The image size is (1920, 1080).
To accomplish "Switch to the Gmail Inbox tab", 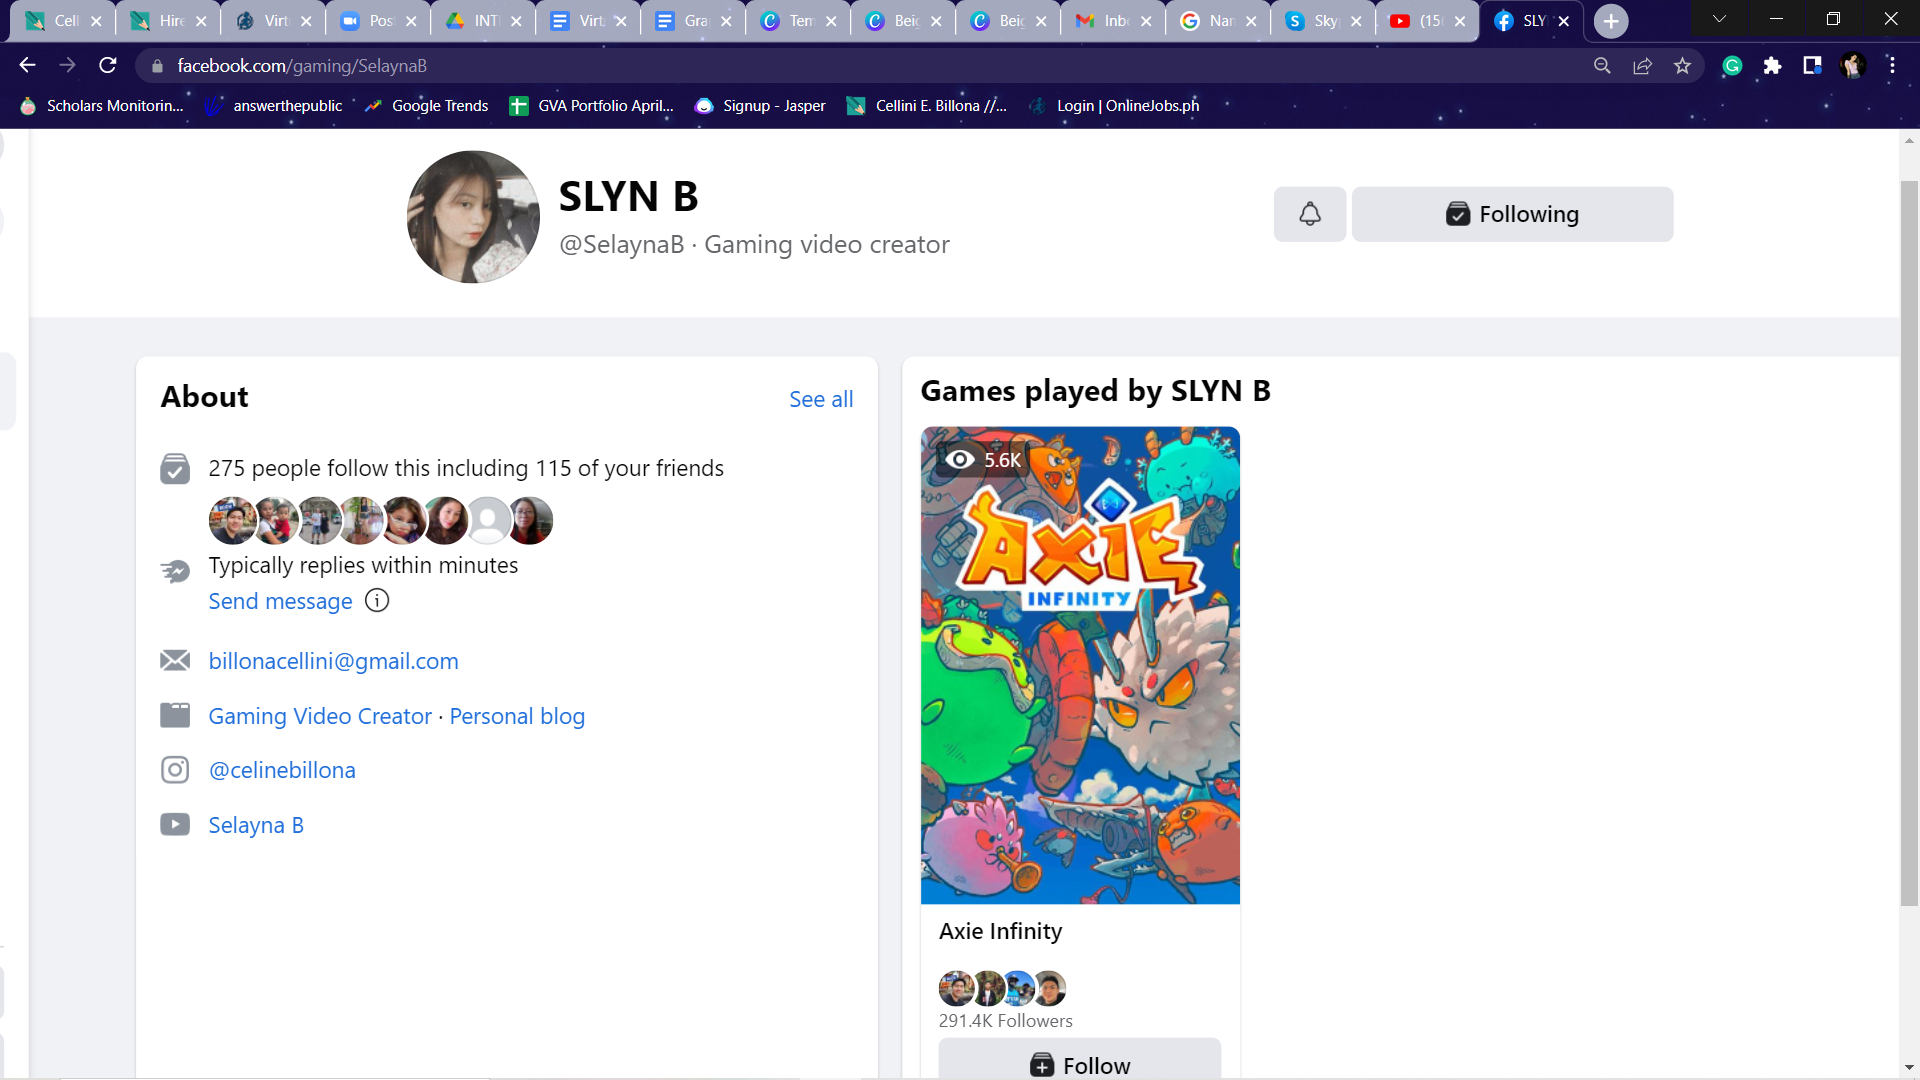I will (x=1105, y=21).
